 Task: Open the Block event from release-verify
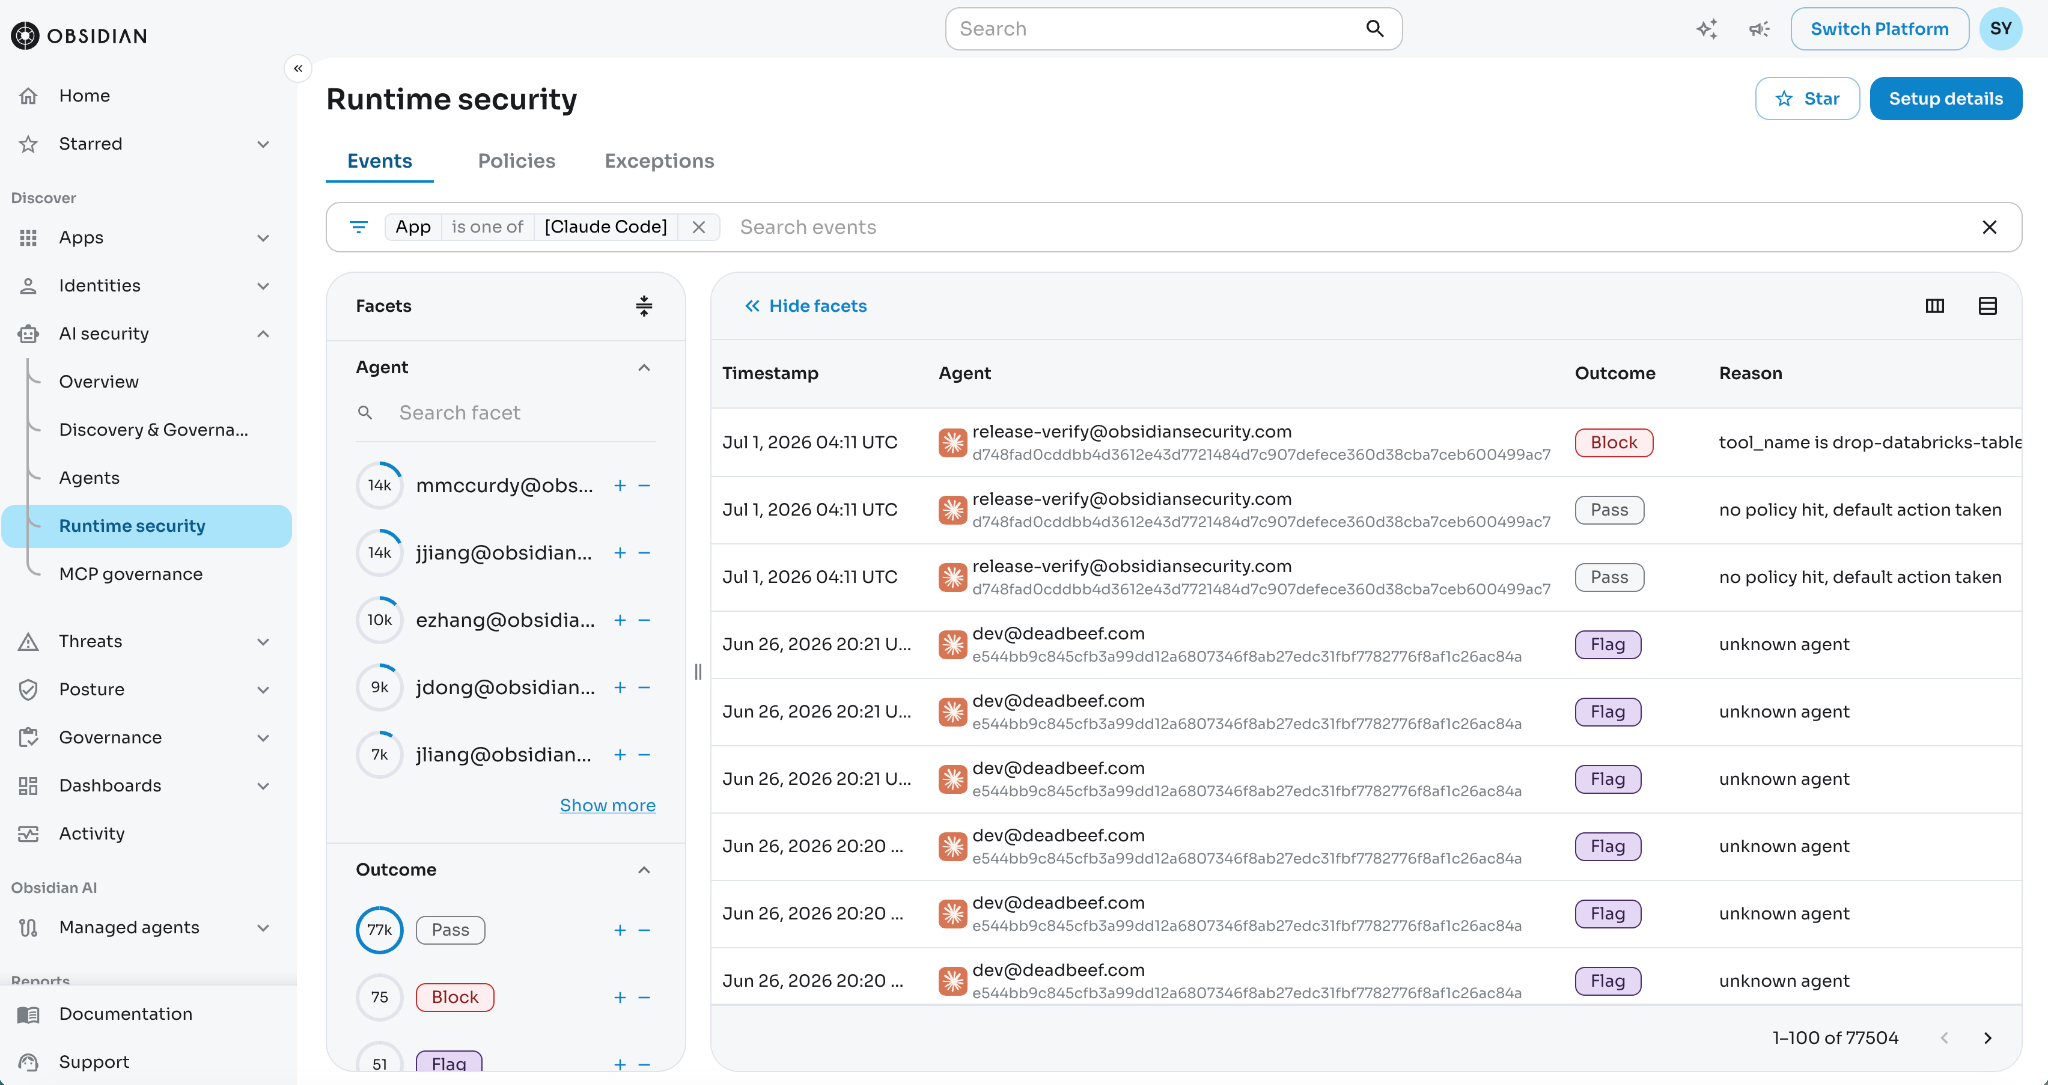[x=1366, y=442]
